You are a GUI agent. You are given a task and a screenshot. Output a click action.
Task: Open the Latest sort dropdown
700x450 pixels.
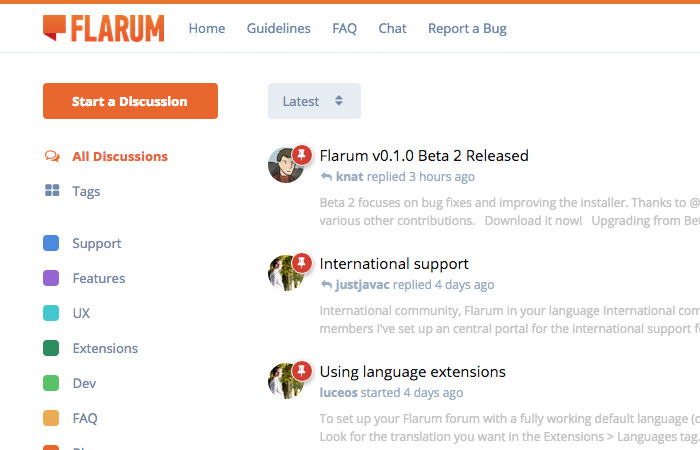tap(314, 101)
